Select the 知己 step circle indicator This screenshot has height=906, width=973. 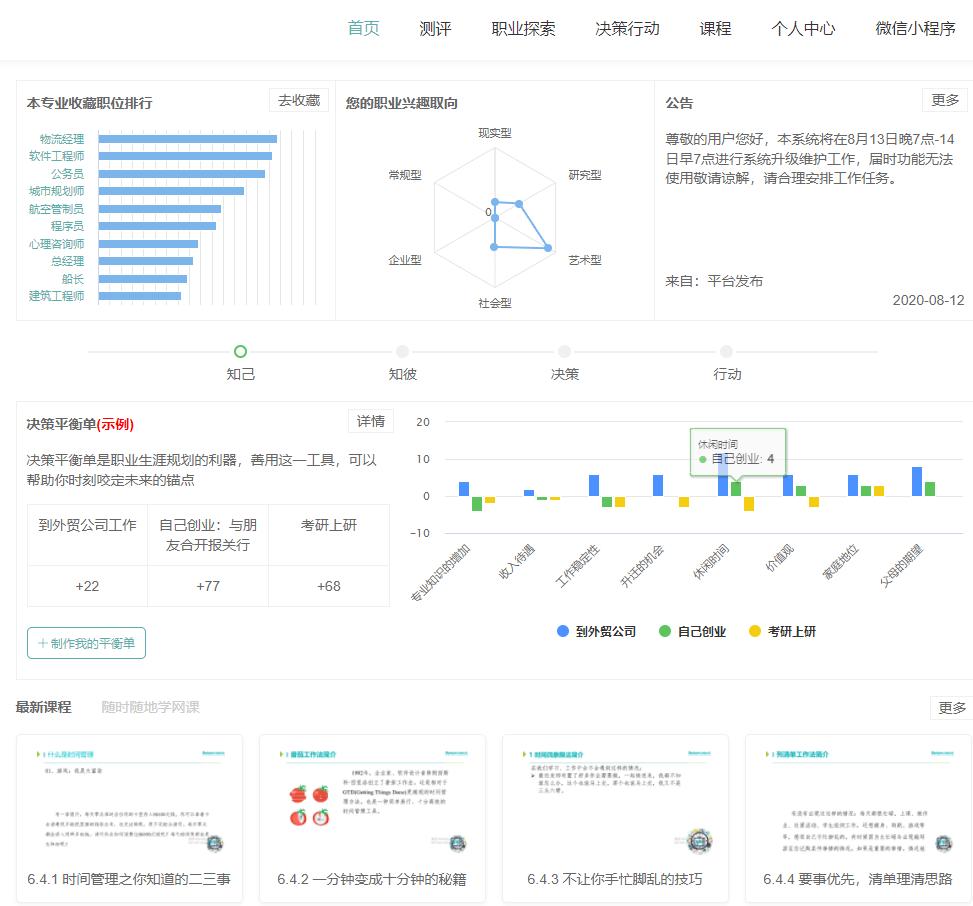pyautogui.click(x=240, y=352)
